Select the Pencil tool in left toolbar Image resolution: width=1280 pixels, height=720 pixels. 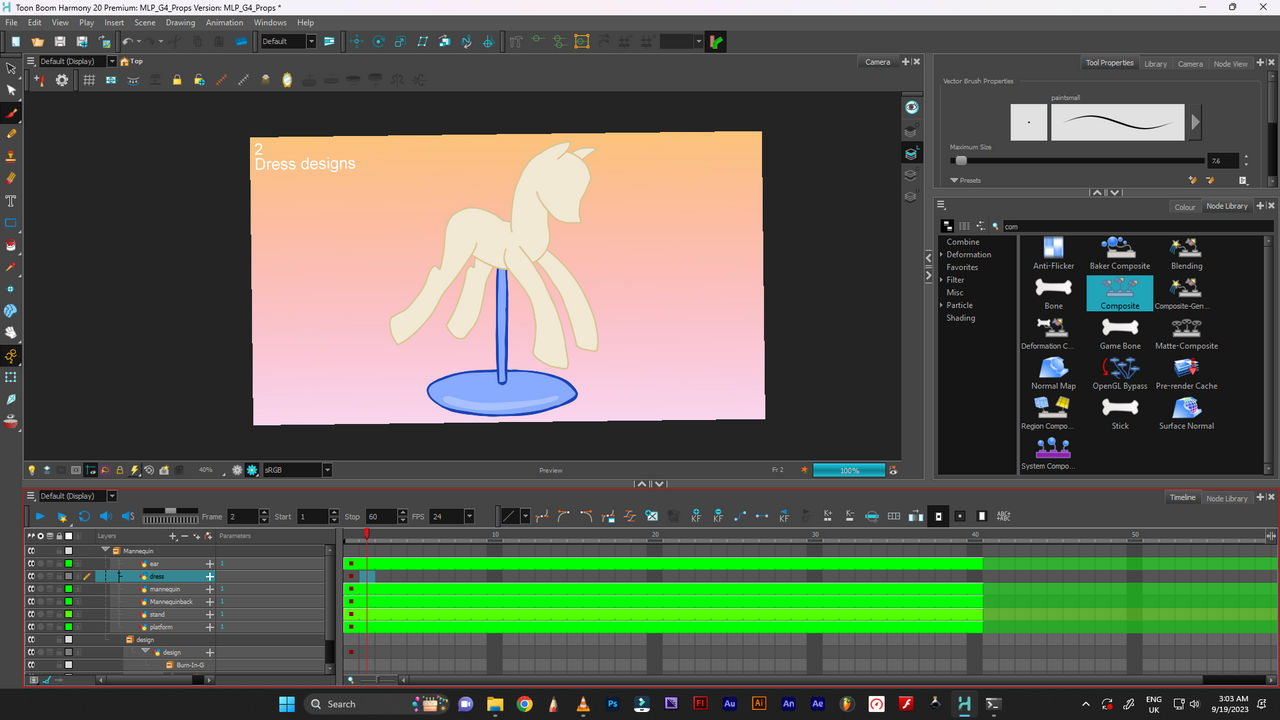coord(11,134)
